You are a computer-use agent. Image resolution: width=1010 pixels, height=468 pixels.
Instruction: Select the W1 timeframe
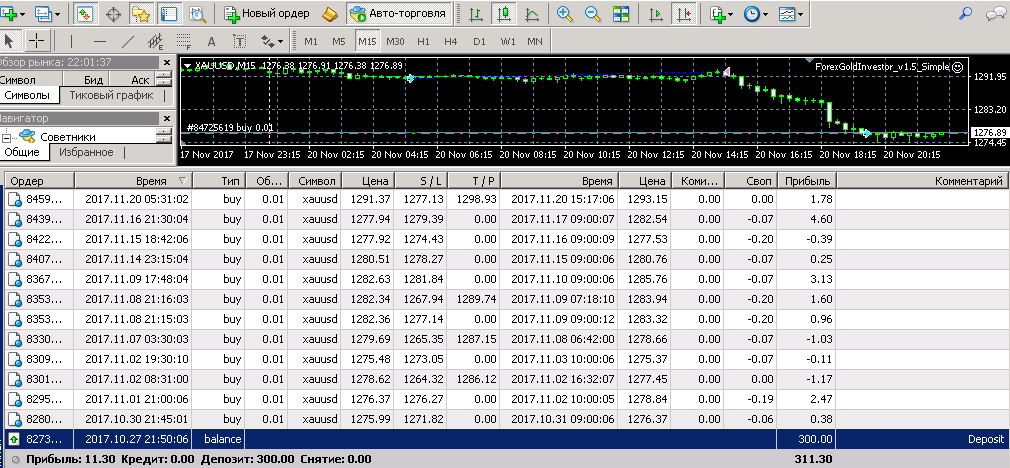(508, 42)
